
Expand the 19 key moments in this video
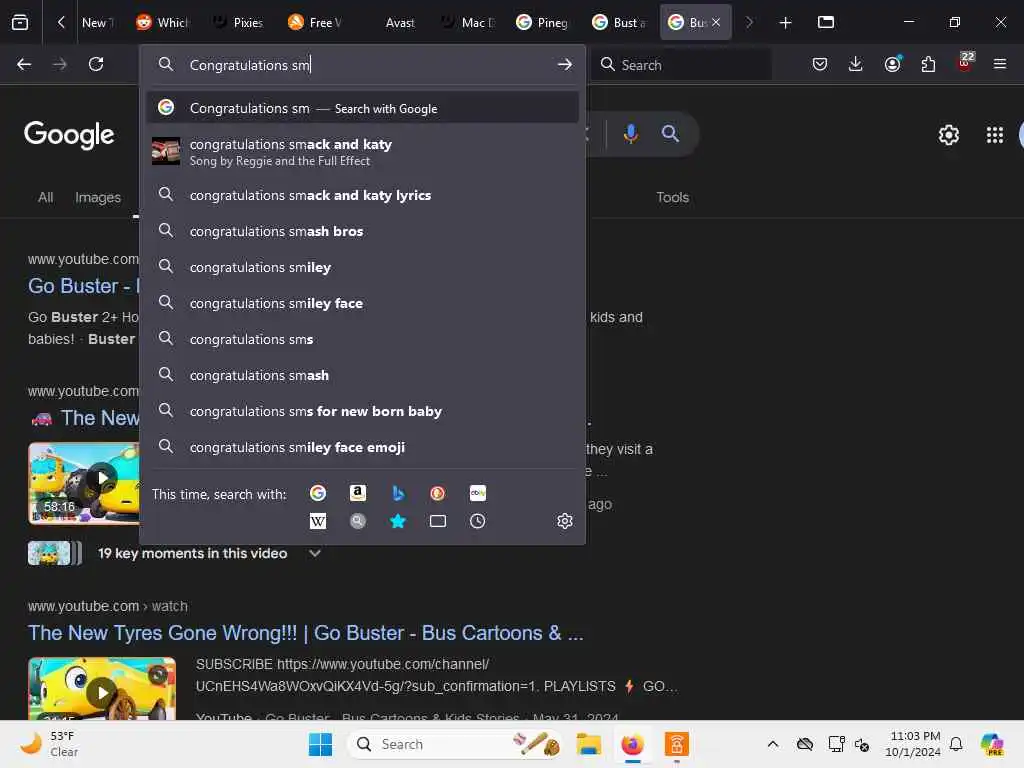[x=314, y=553]
